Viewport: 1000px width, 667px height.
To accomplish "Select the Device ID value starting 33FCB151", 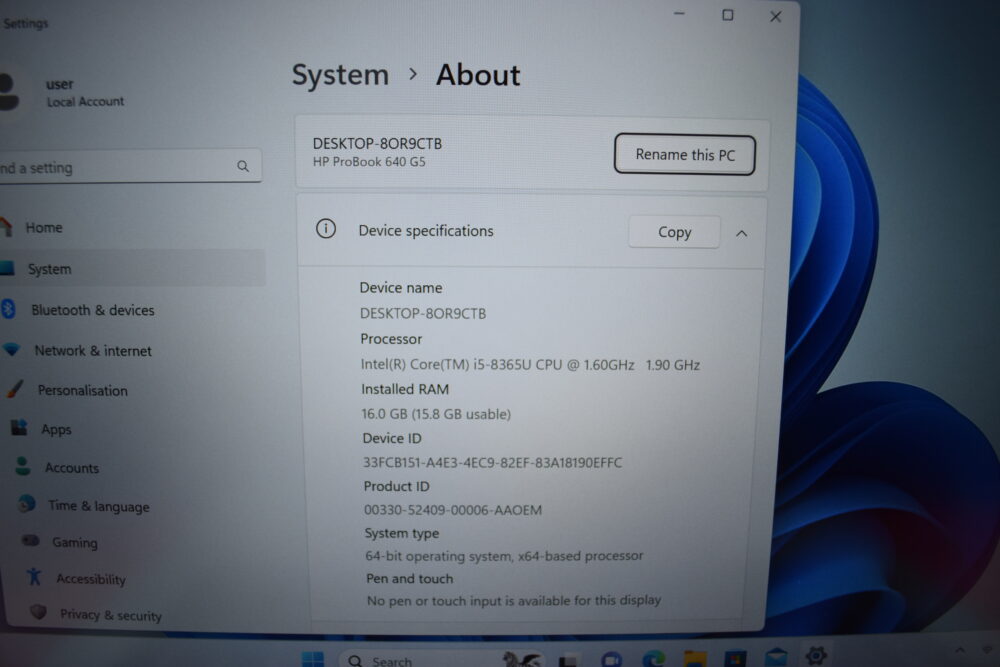I will coord(492,462).
